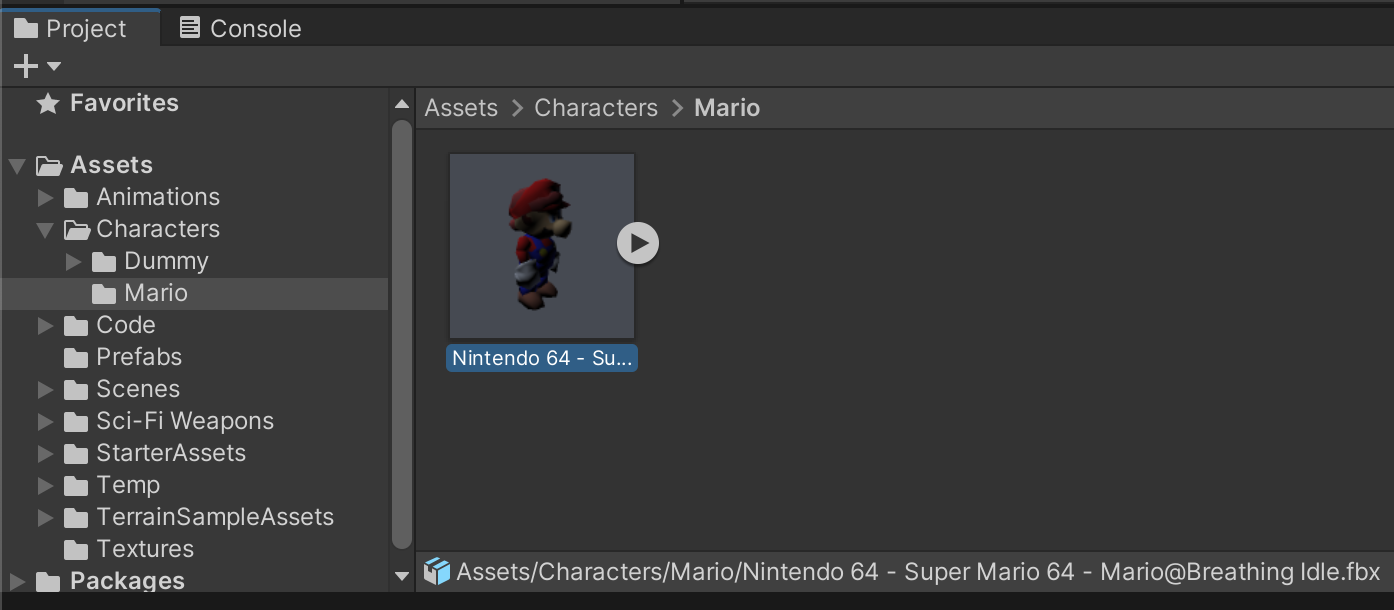Select the Mario model thumbnail

click(541, 245)
